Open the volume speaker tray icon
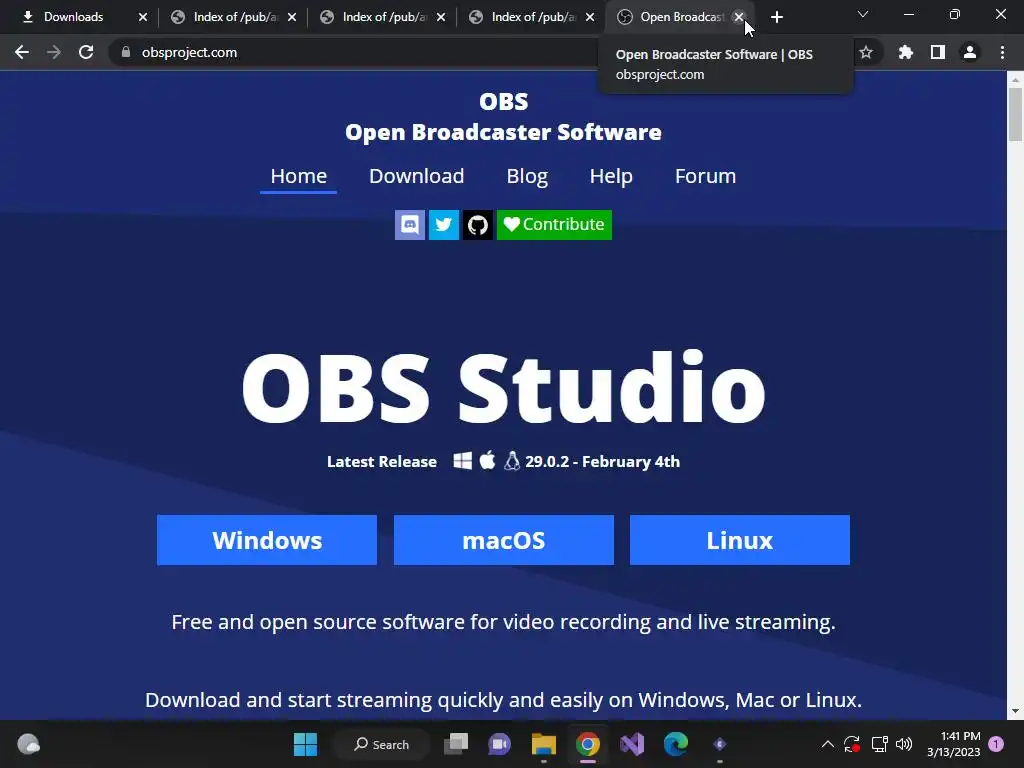The image size is (1024, 768). pos(904,744)
